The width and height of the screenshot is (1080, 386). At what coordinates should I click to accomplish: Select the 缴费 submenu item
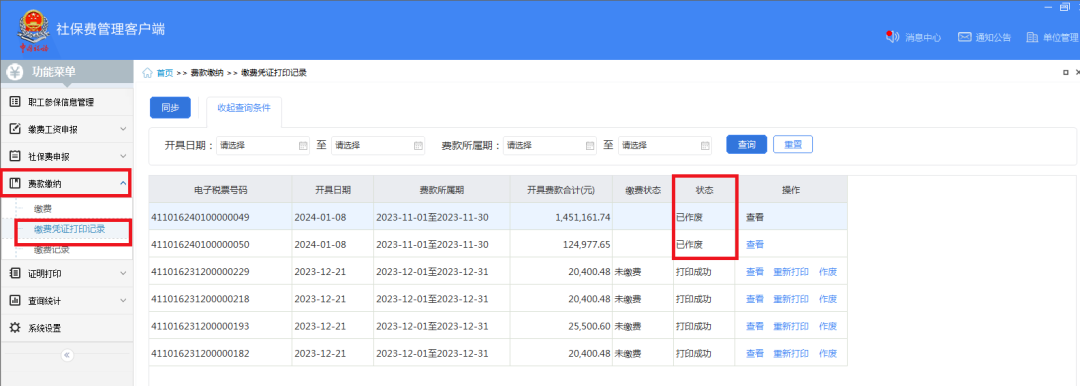coord(43,208)
